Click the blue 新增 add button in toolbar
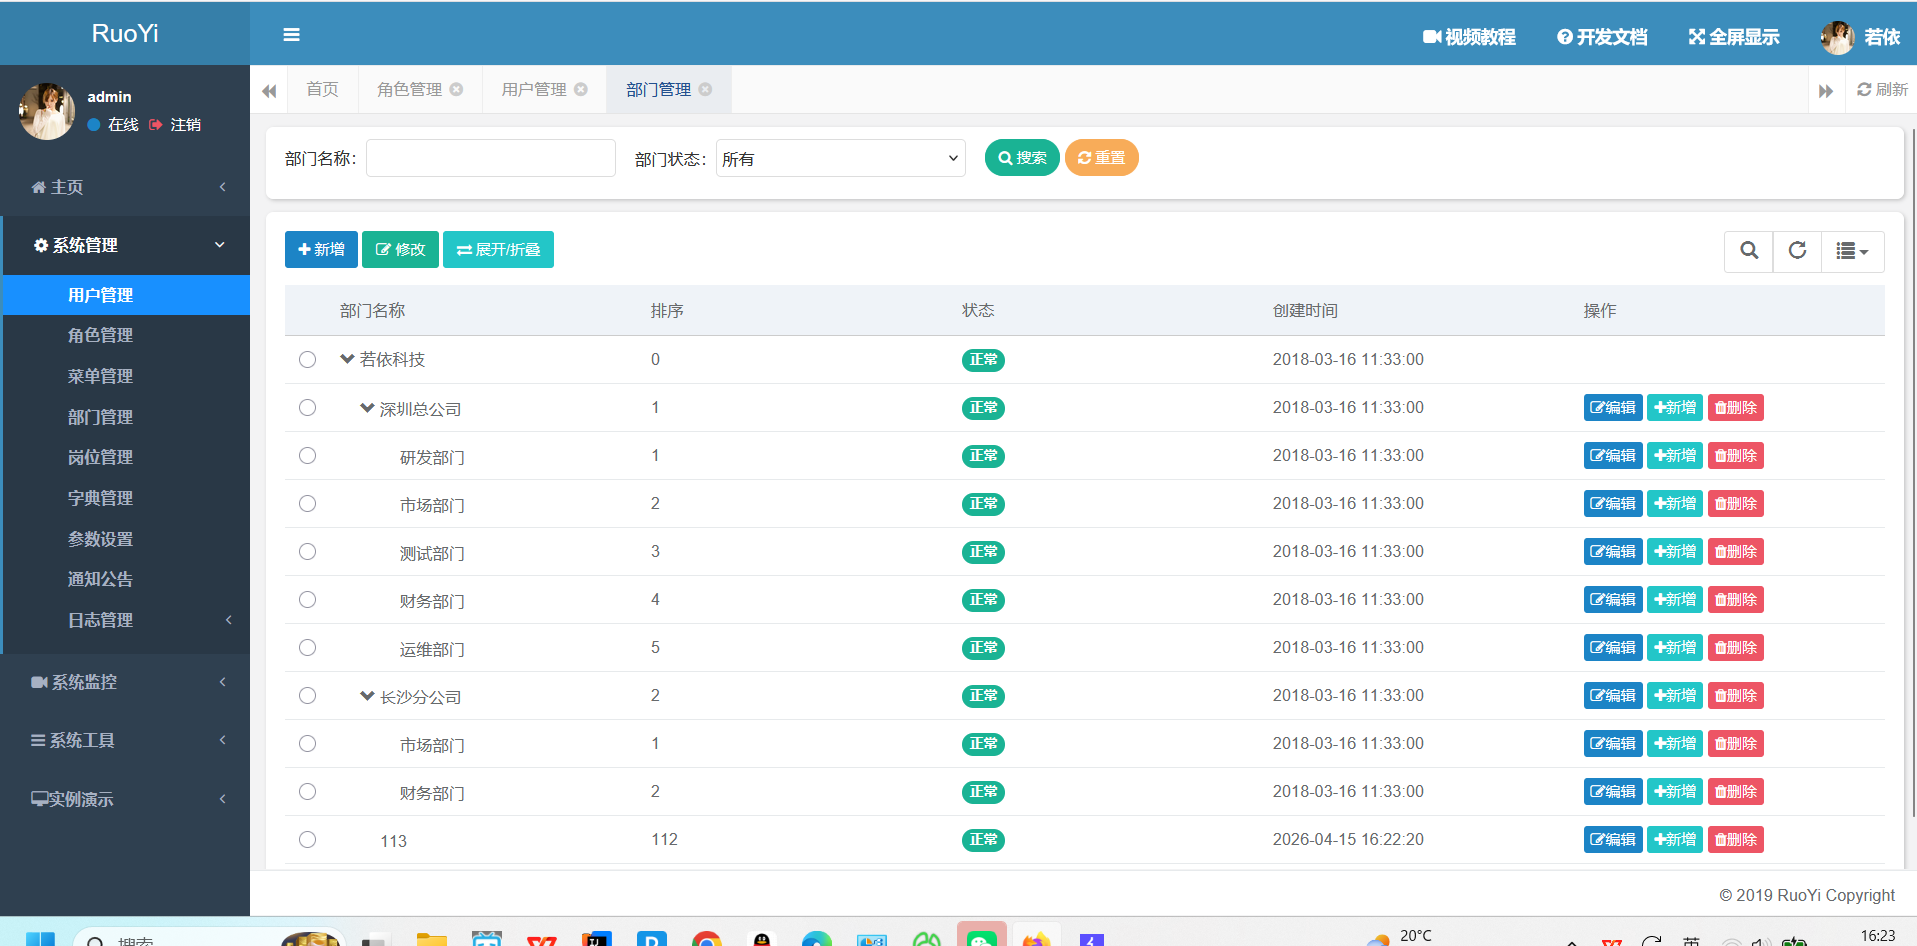Viewport: 1917px width, 946px height. click(x=321, y=249)
